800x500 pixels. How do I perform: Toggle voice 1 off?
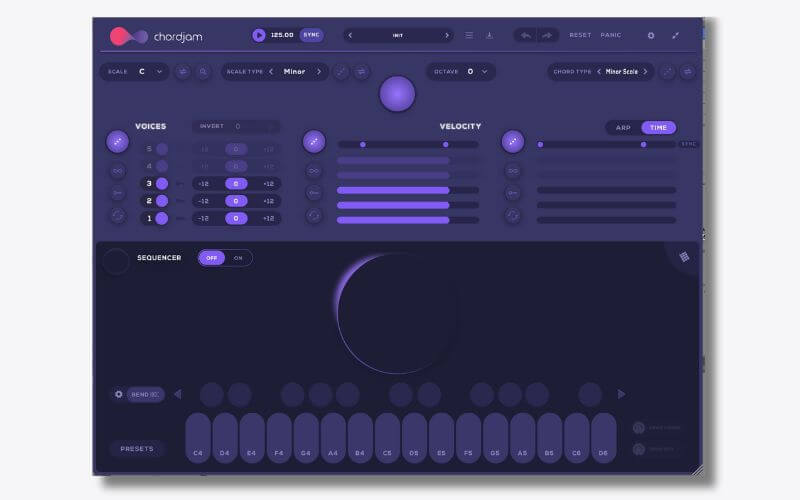pyautogui.click(x=162, y=218)
